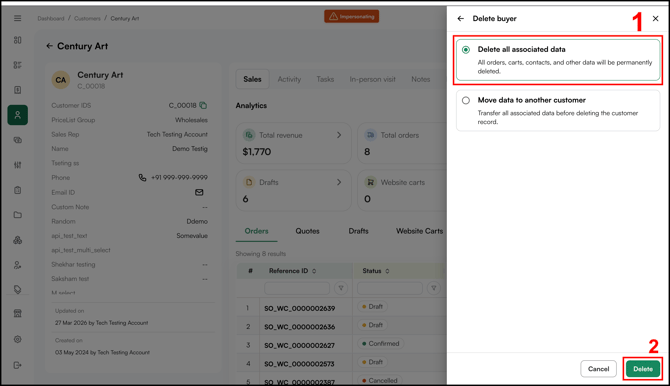670x386 pixels.
Task: Click the Impersonating warning badge
Action: pos(351,16)
